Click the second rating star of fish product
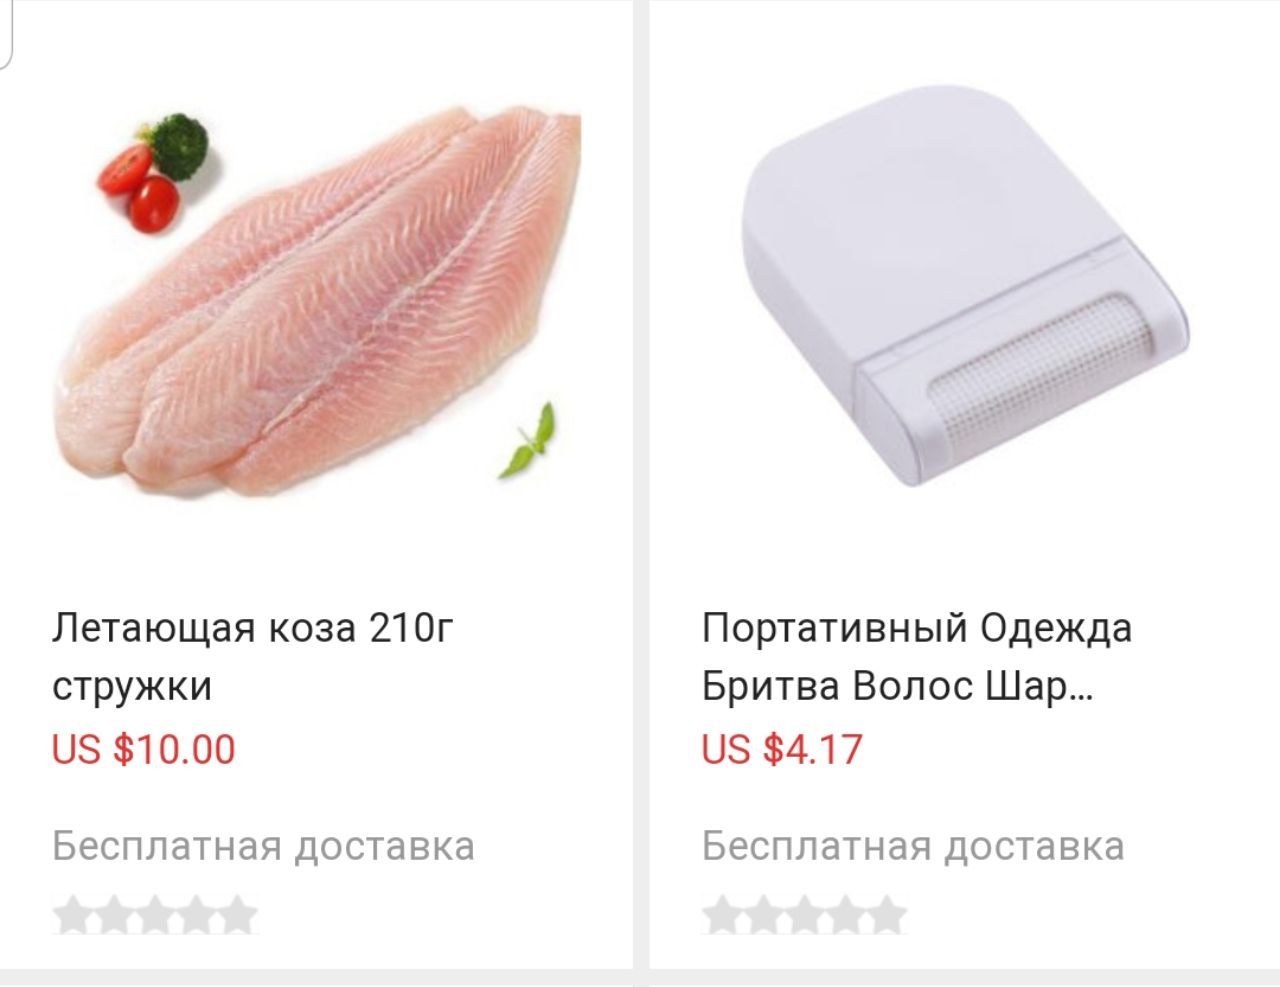This screenshot has width=1280, height=987. pos(114,916)
